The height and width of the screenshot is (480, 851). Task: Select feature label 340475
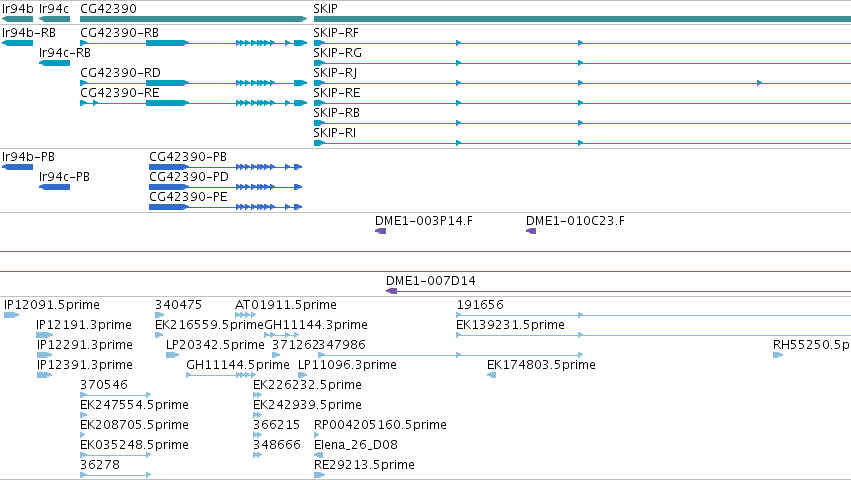point(179,305)
